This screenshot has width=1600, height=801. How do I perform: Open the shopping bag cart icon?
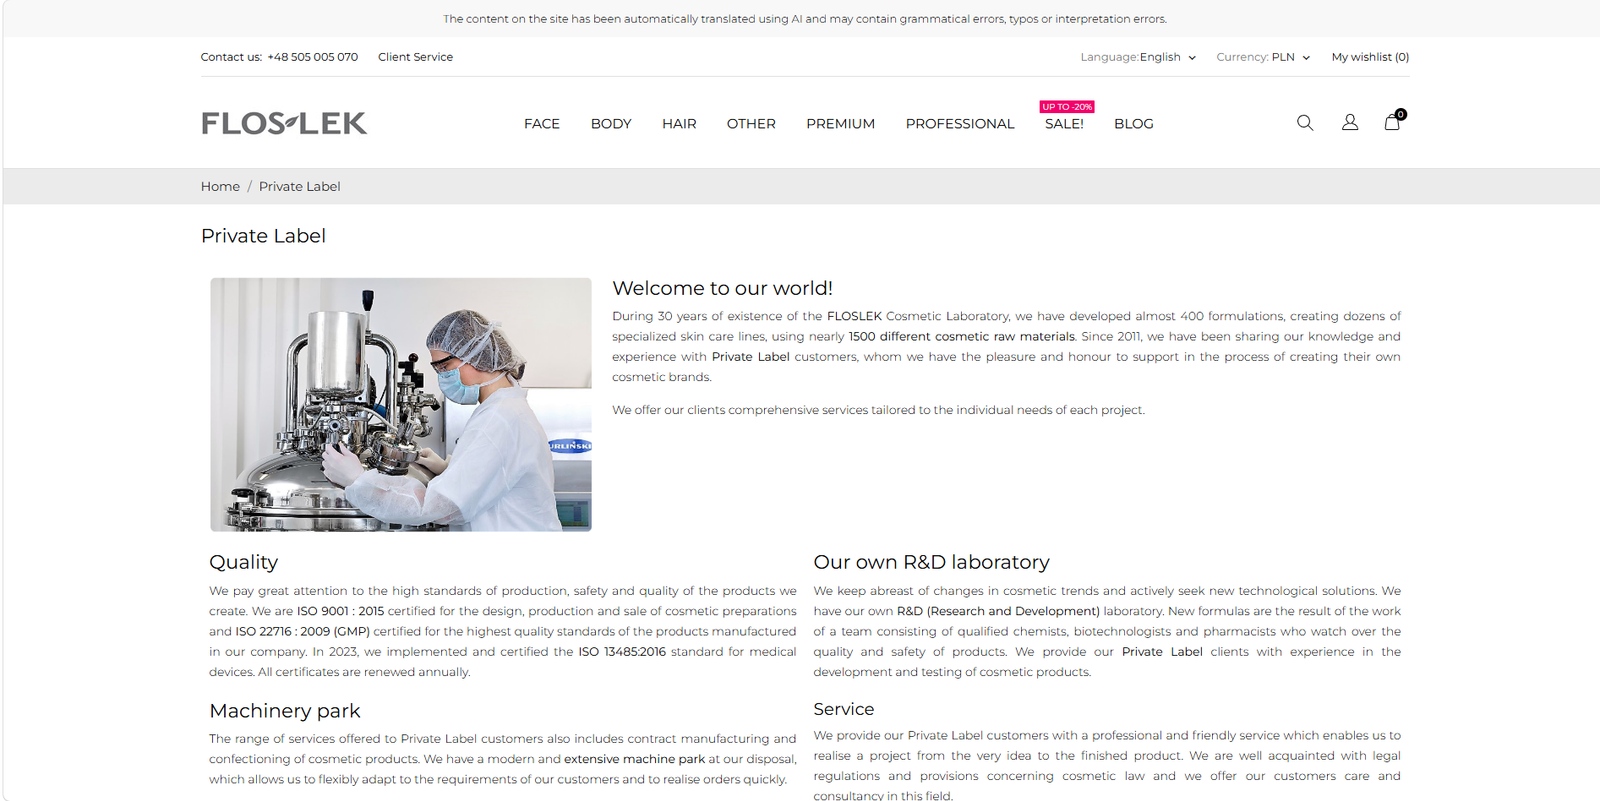click(x=1393, y=121)
